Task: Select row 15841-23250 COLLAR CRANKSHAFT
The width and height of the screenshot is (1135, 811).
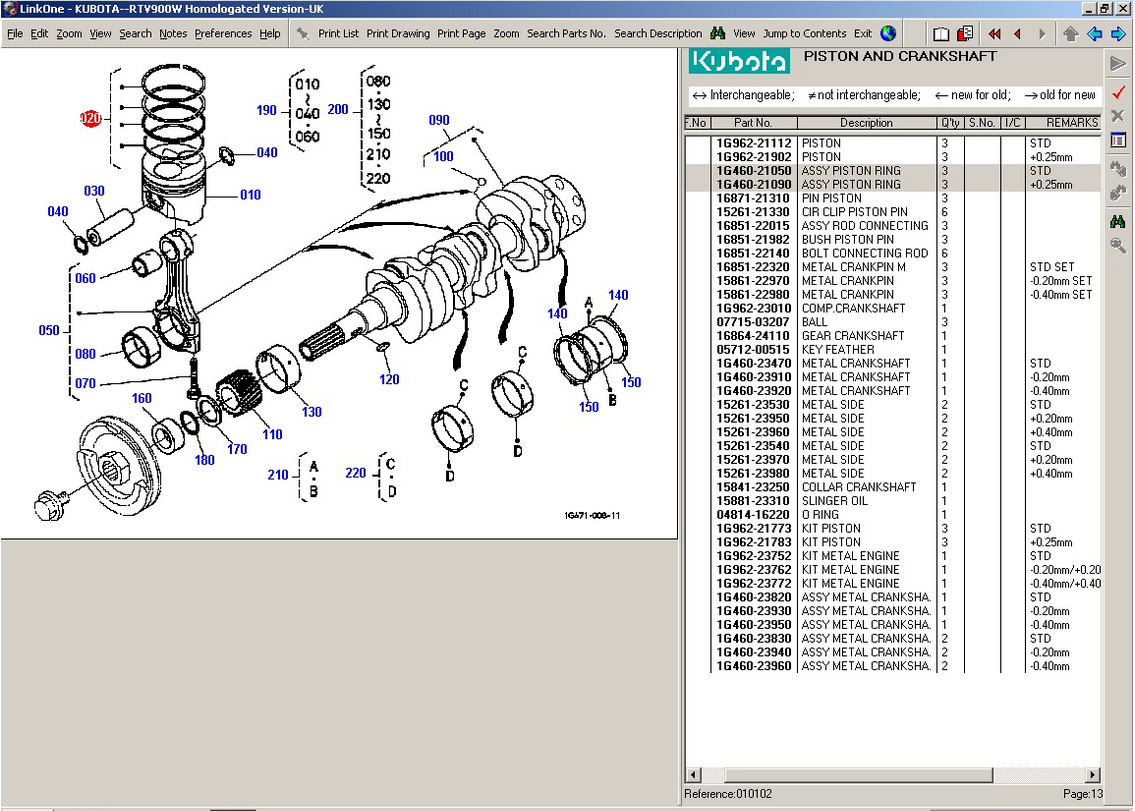Action: pyautogui.click(x=893, y=487)
